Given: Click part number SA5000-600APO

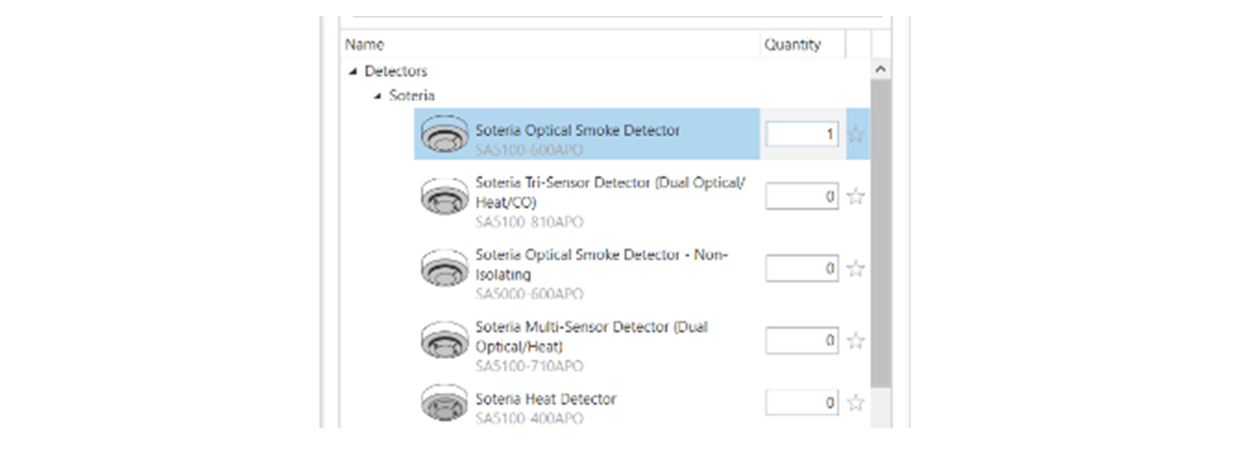Looking at the screenshot, I should click(x=529, y=294).
